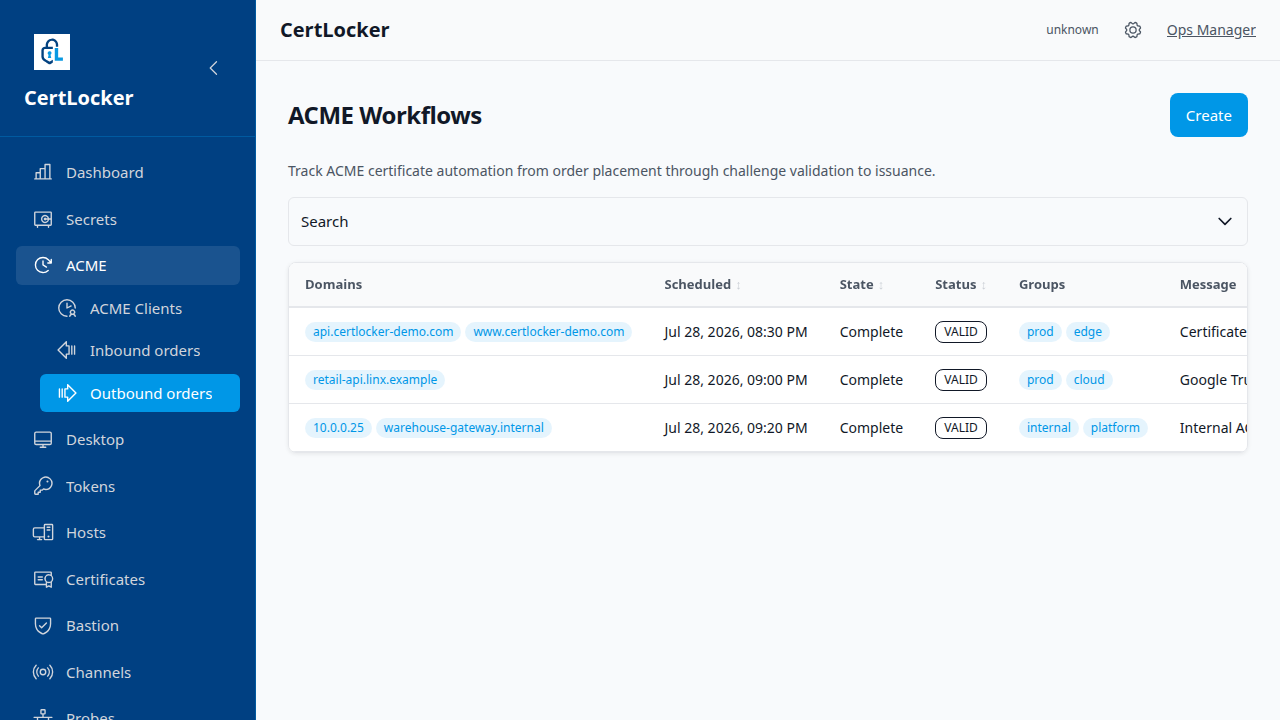The height and width of the screenshot is (720, 1280).
Task: Click the Outbound orders arrow icon
Action: (x=67, y=393)
